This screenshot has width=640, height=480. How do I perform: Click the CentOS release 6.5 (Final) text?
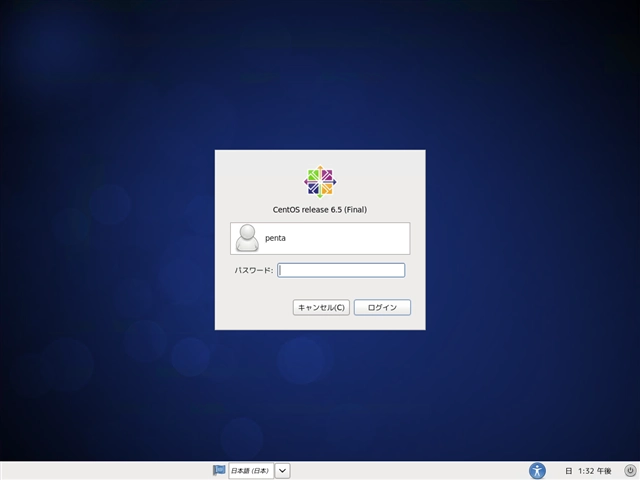point(320,209)
